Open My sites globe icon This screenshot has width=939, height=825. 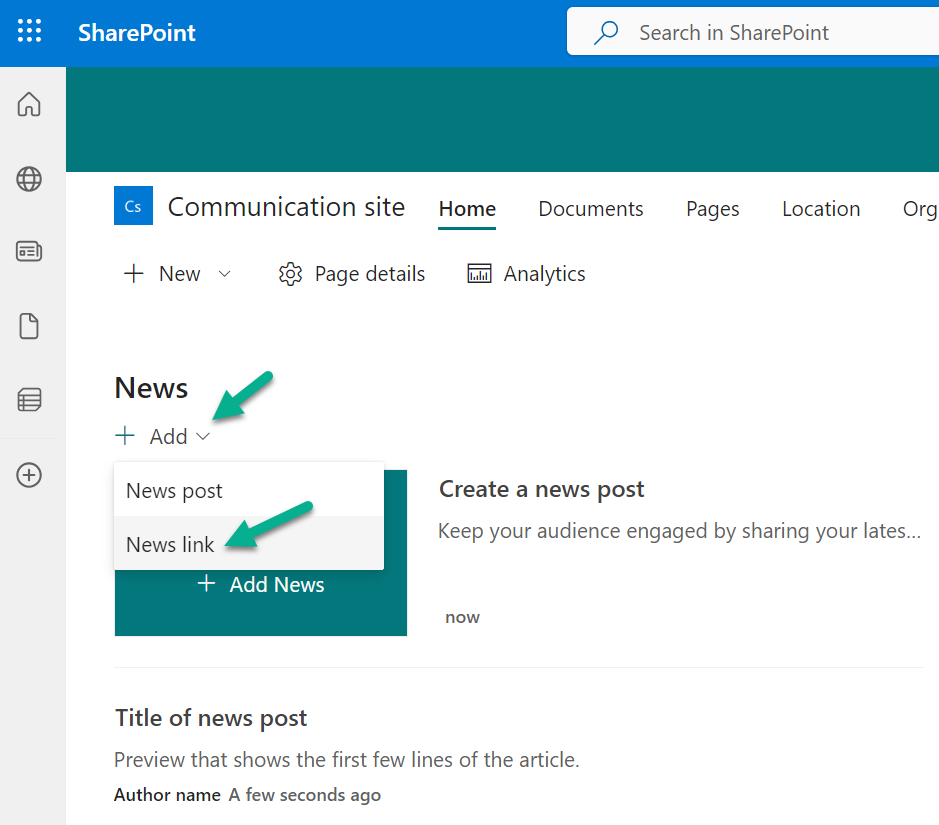point(29,179)
